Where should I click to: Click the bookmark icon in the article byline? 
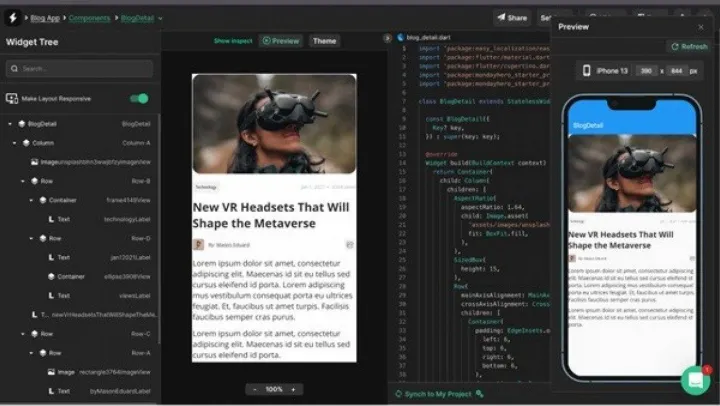click(x=349, y=244)
